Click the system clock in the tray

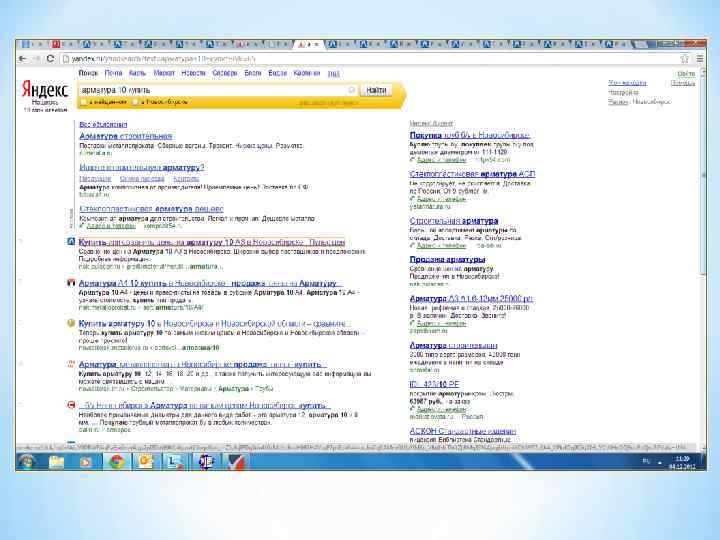682,462
